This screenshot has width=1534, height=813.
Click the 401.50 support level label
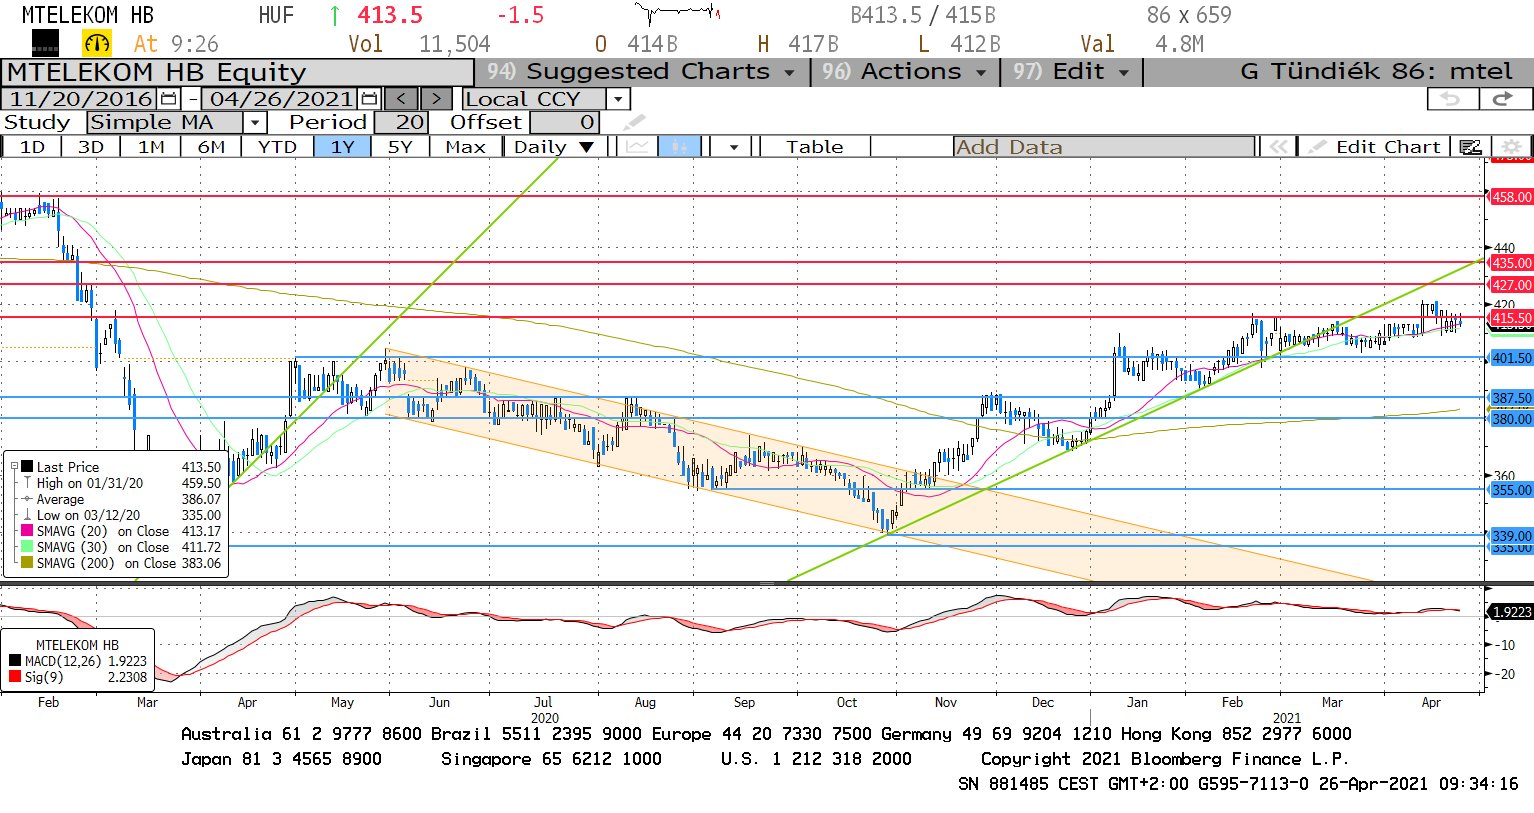click(x=1511, y=358)
